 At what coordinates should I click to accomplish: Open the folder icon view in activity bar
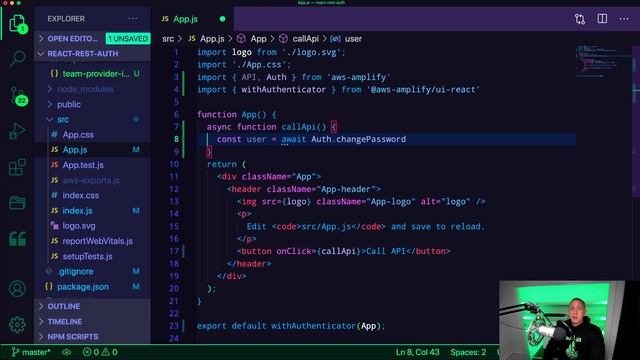17,202
